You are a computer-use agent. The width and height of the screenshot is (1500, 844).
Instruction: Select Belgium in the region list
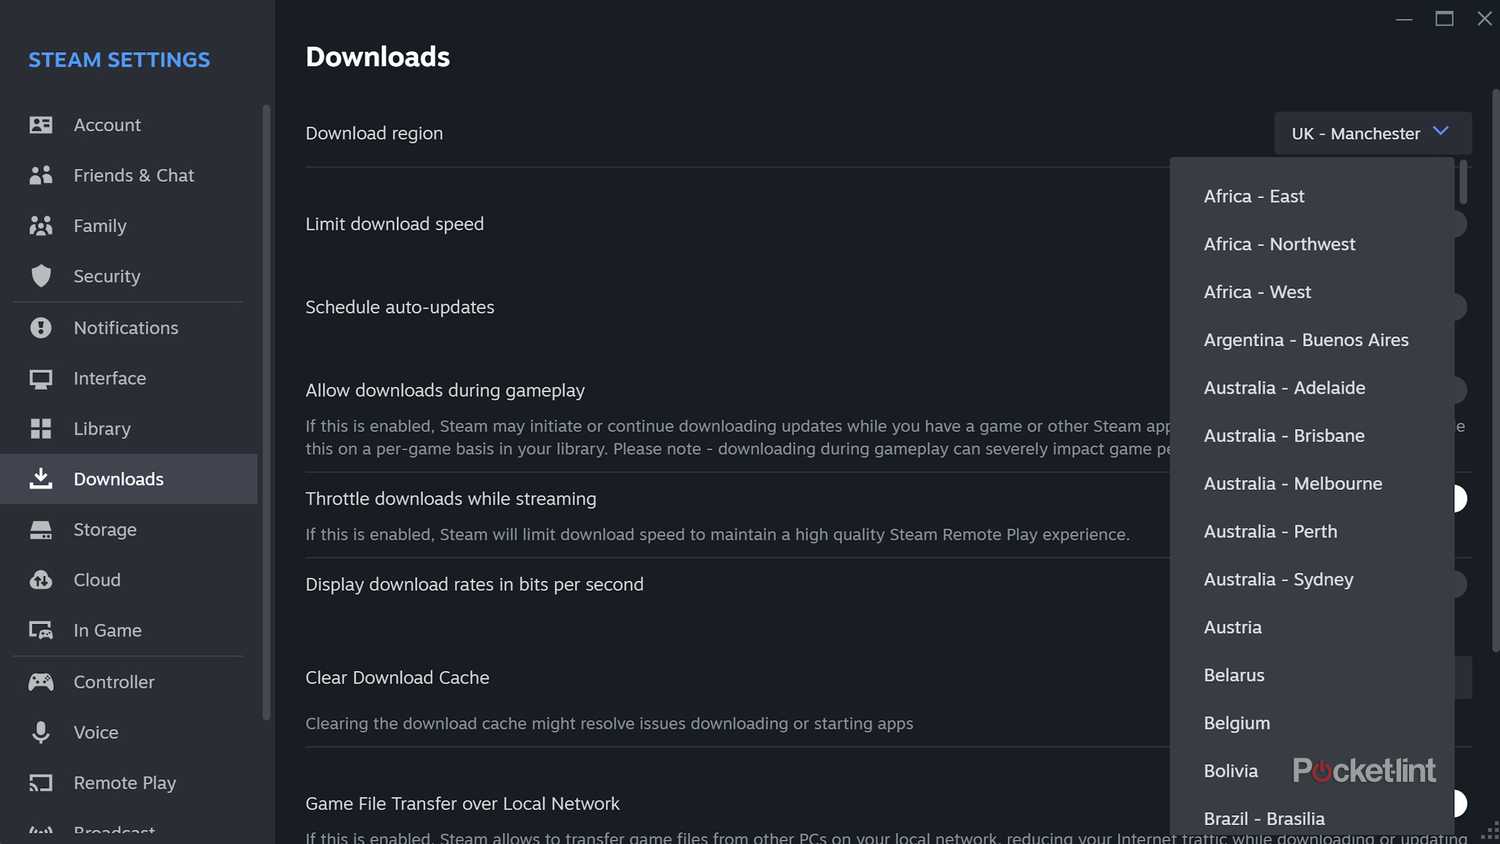coord(1236,723)
